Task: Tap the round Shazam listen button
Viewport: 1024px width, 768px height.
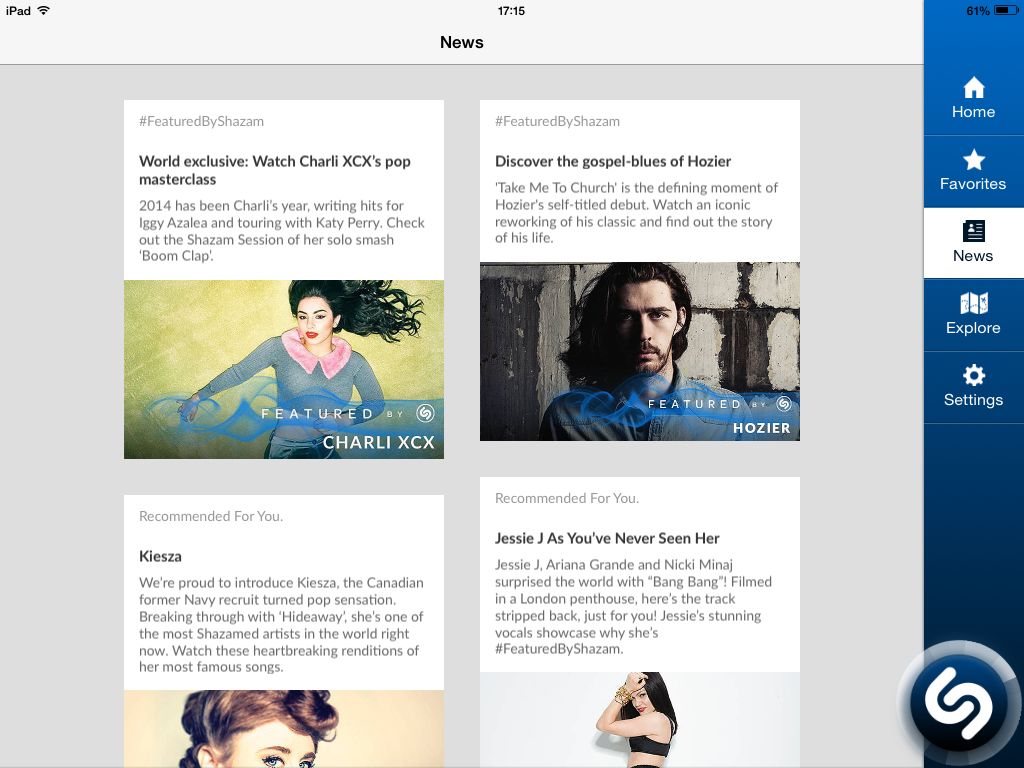Action: click(959, 703)
